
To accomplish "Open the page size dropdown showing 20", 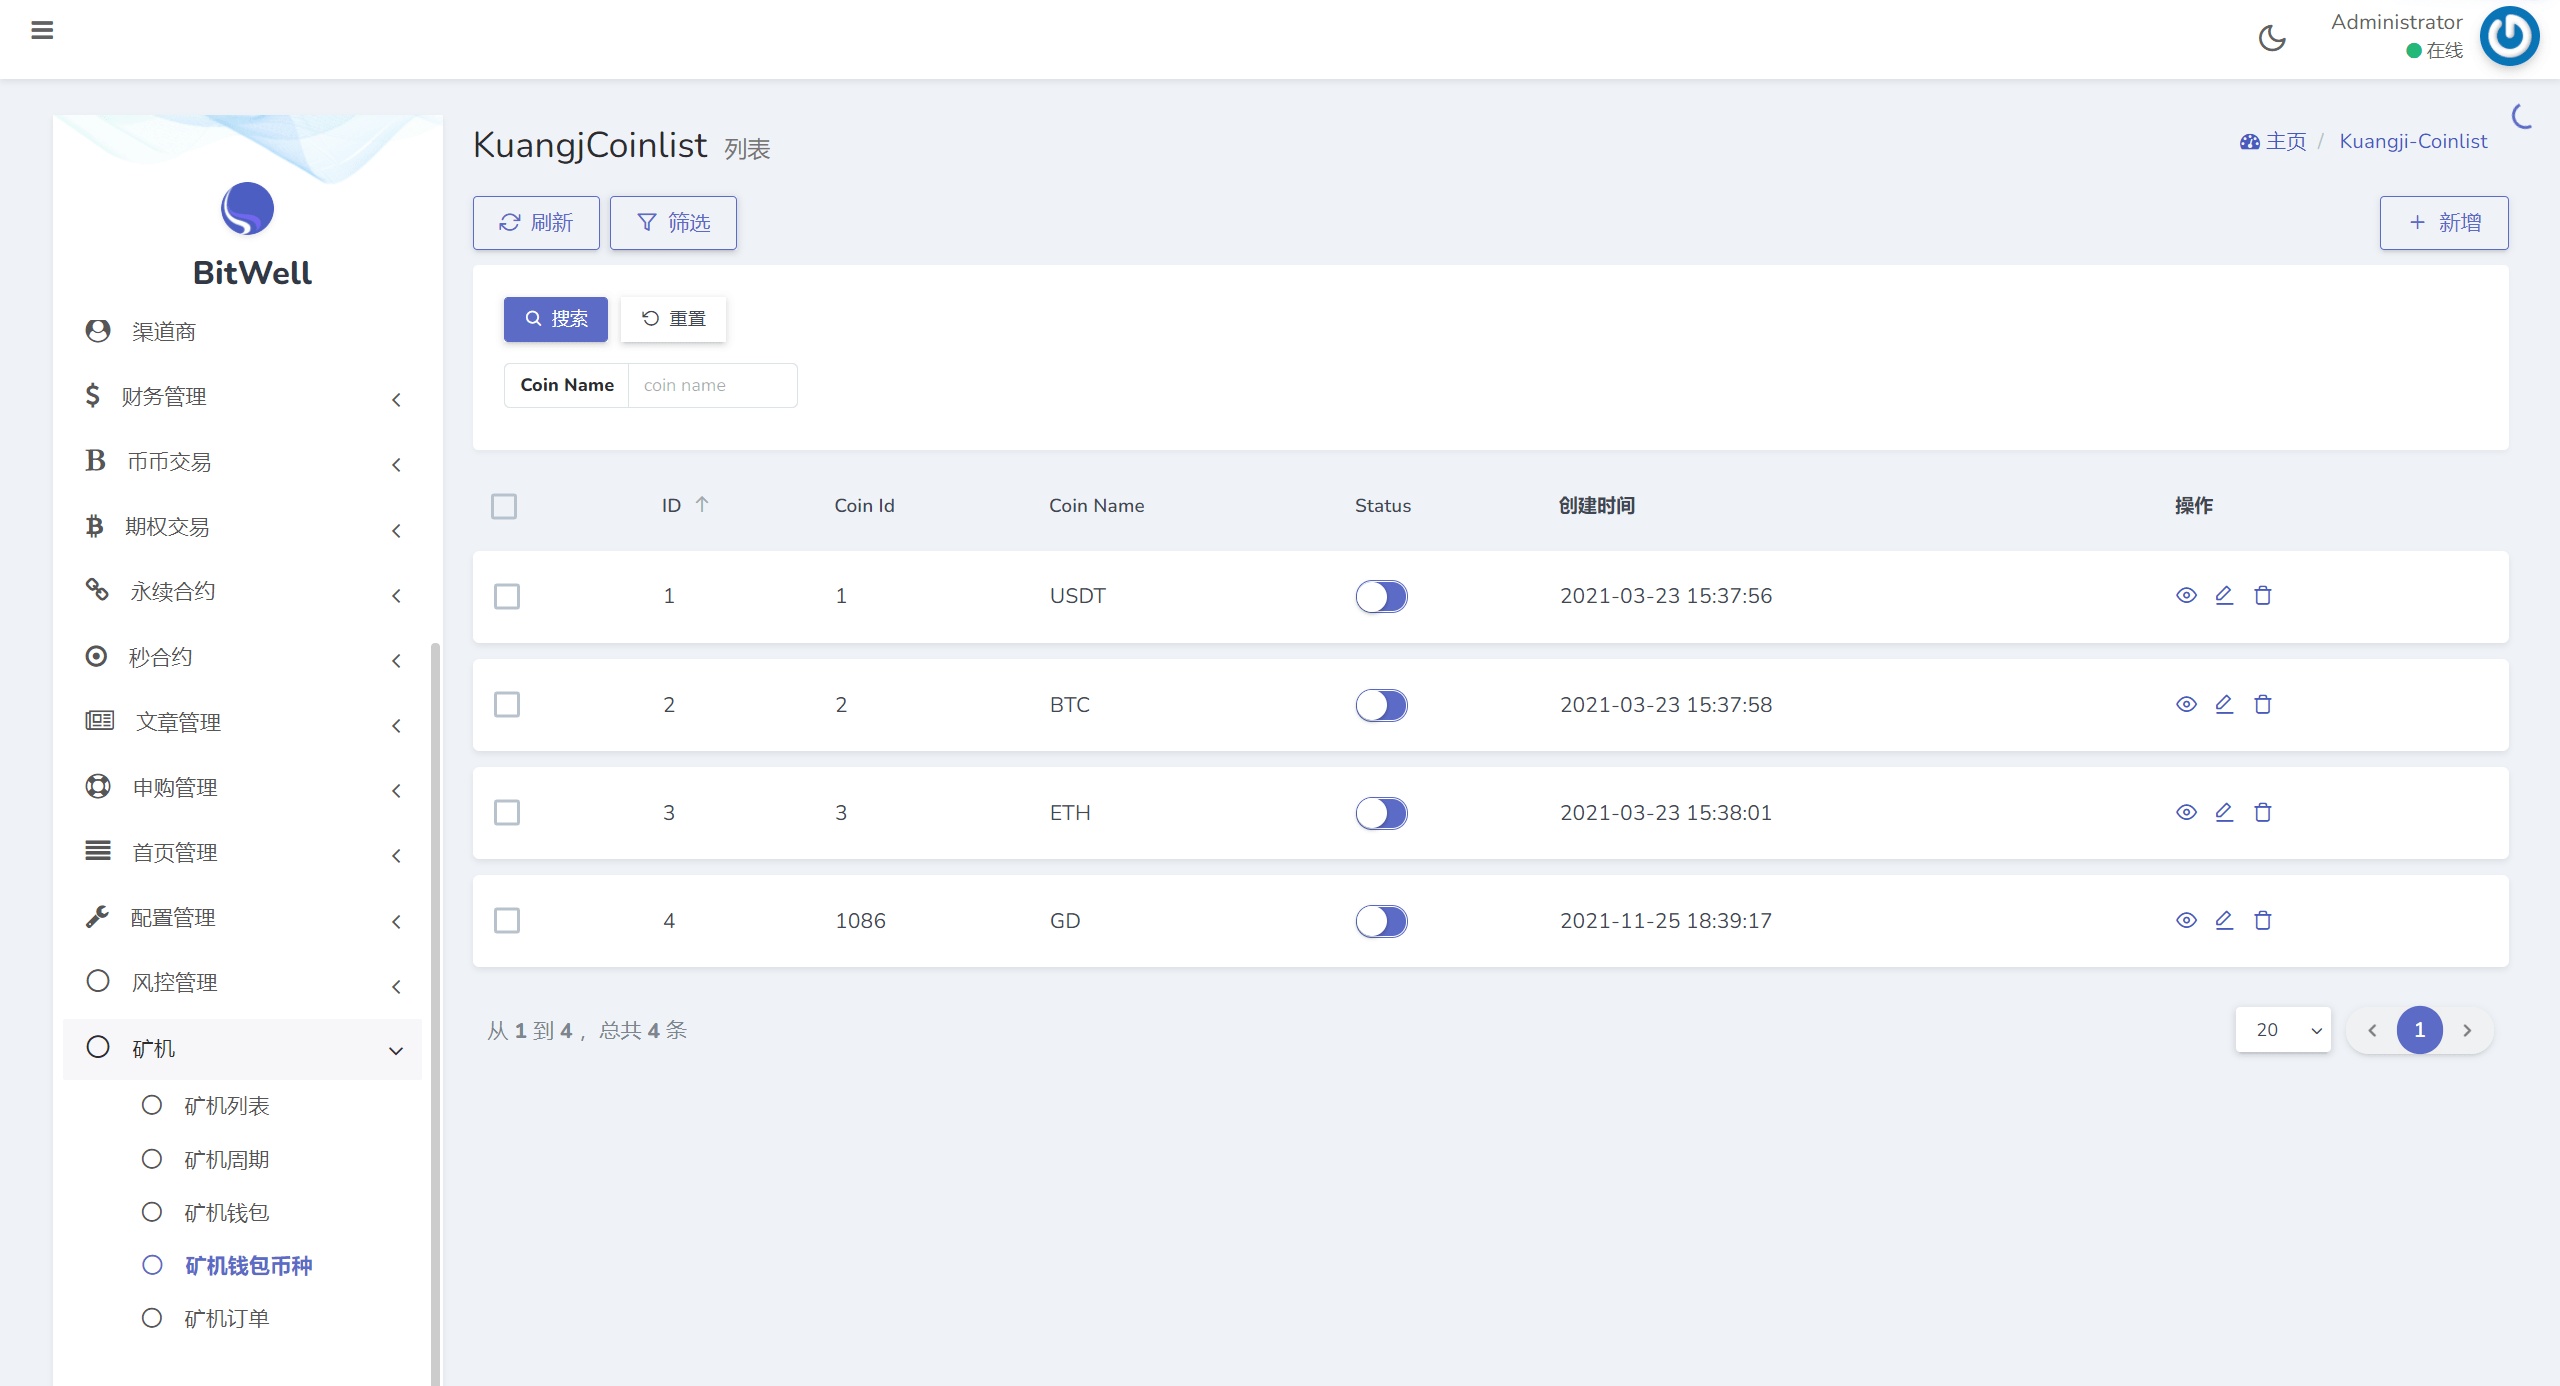I will tap(2283, 1030).
